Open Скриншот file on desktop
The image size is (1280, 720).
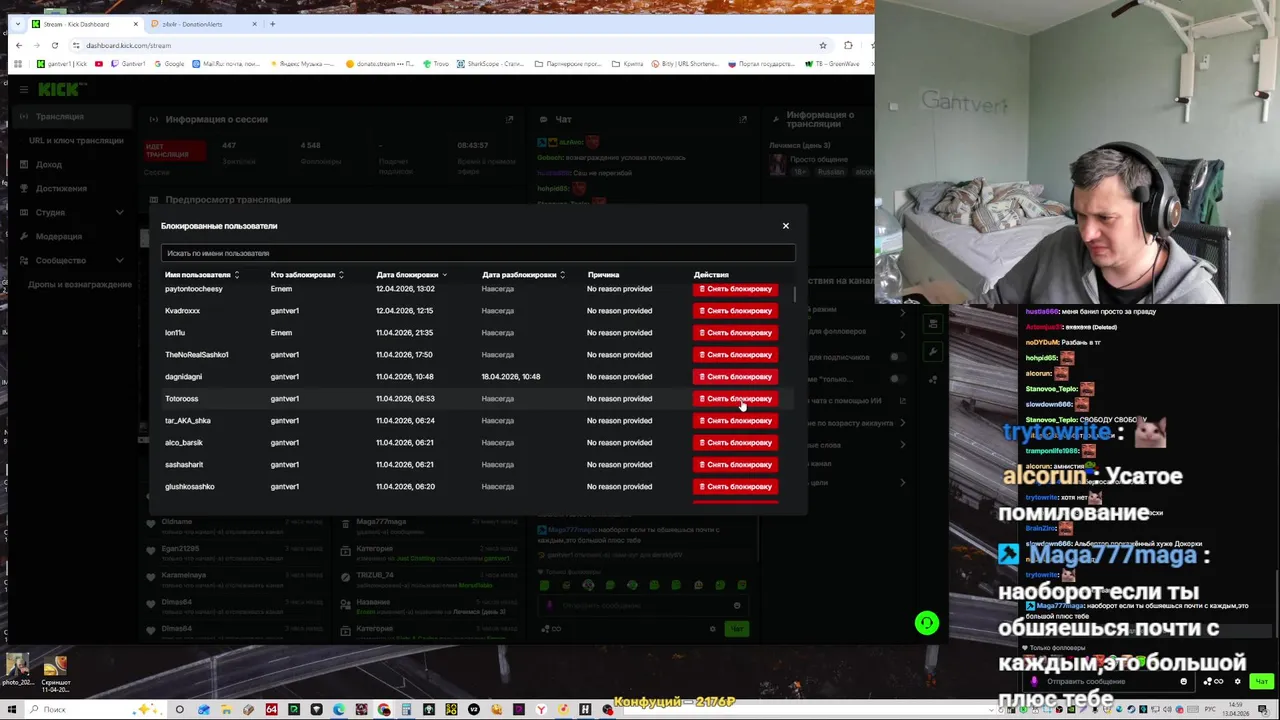(55, 675)
